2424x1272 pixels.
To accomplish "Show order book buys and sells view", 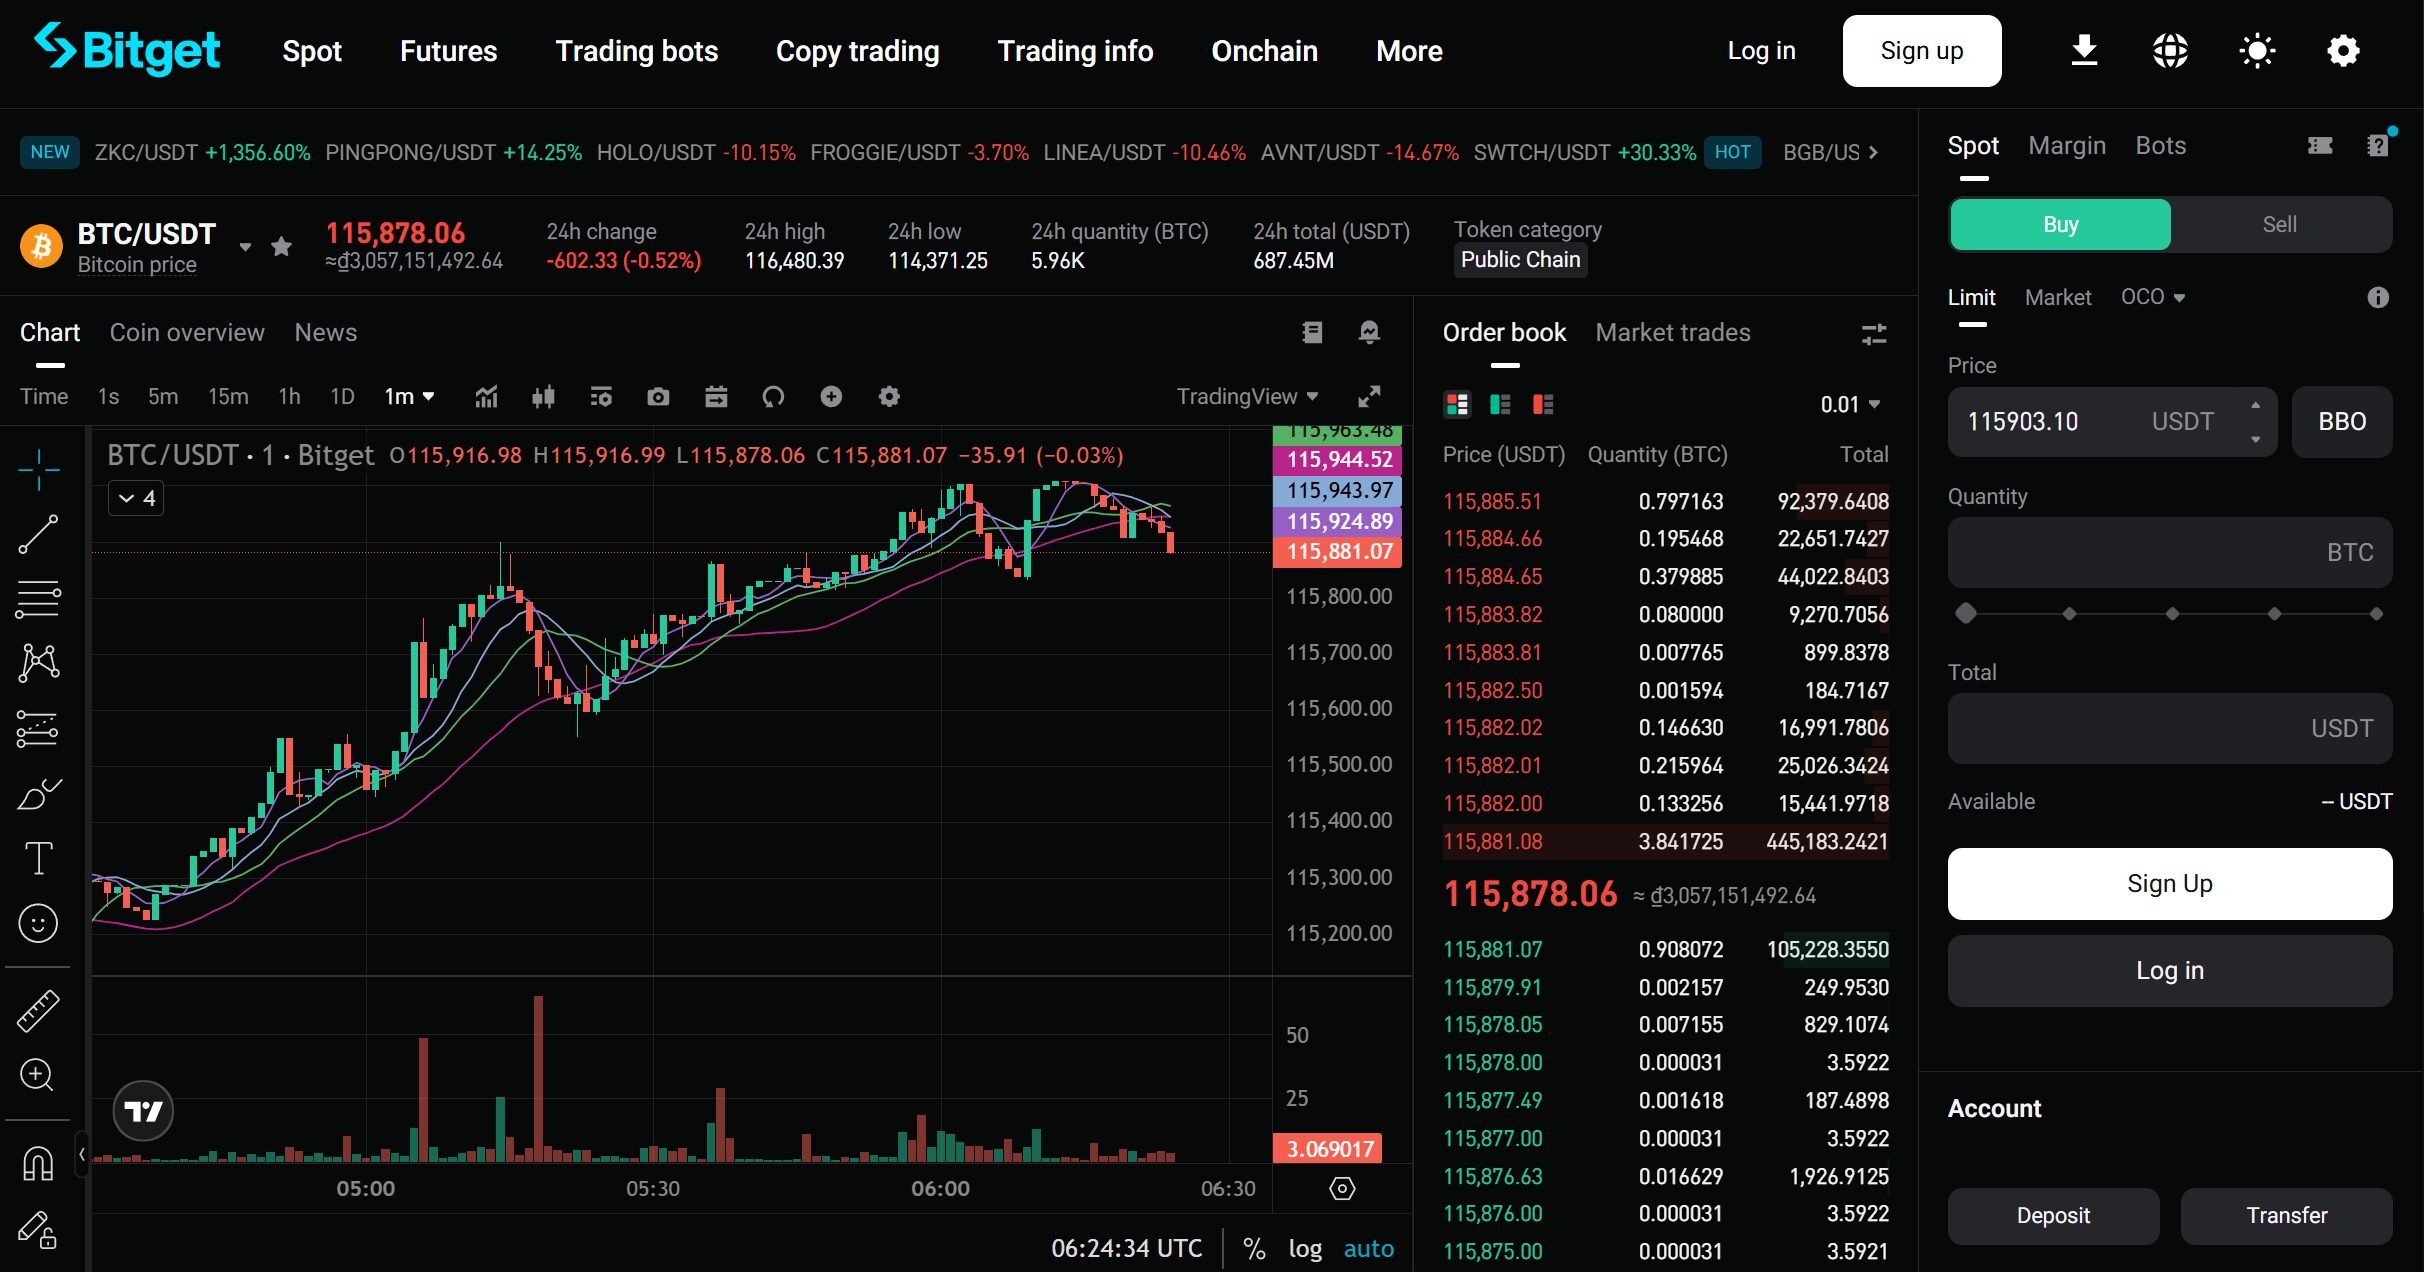I will (1457, 404).
